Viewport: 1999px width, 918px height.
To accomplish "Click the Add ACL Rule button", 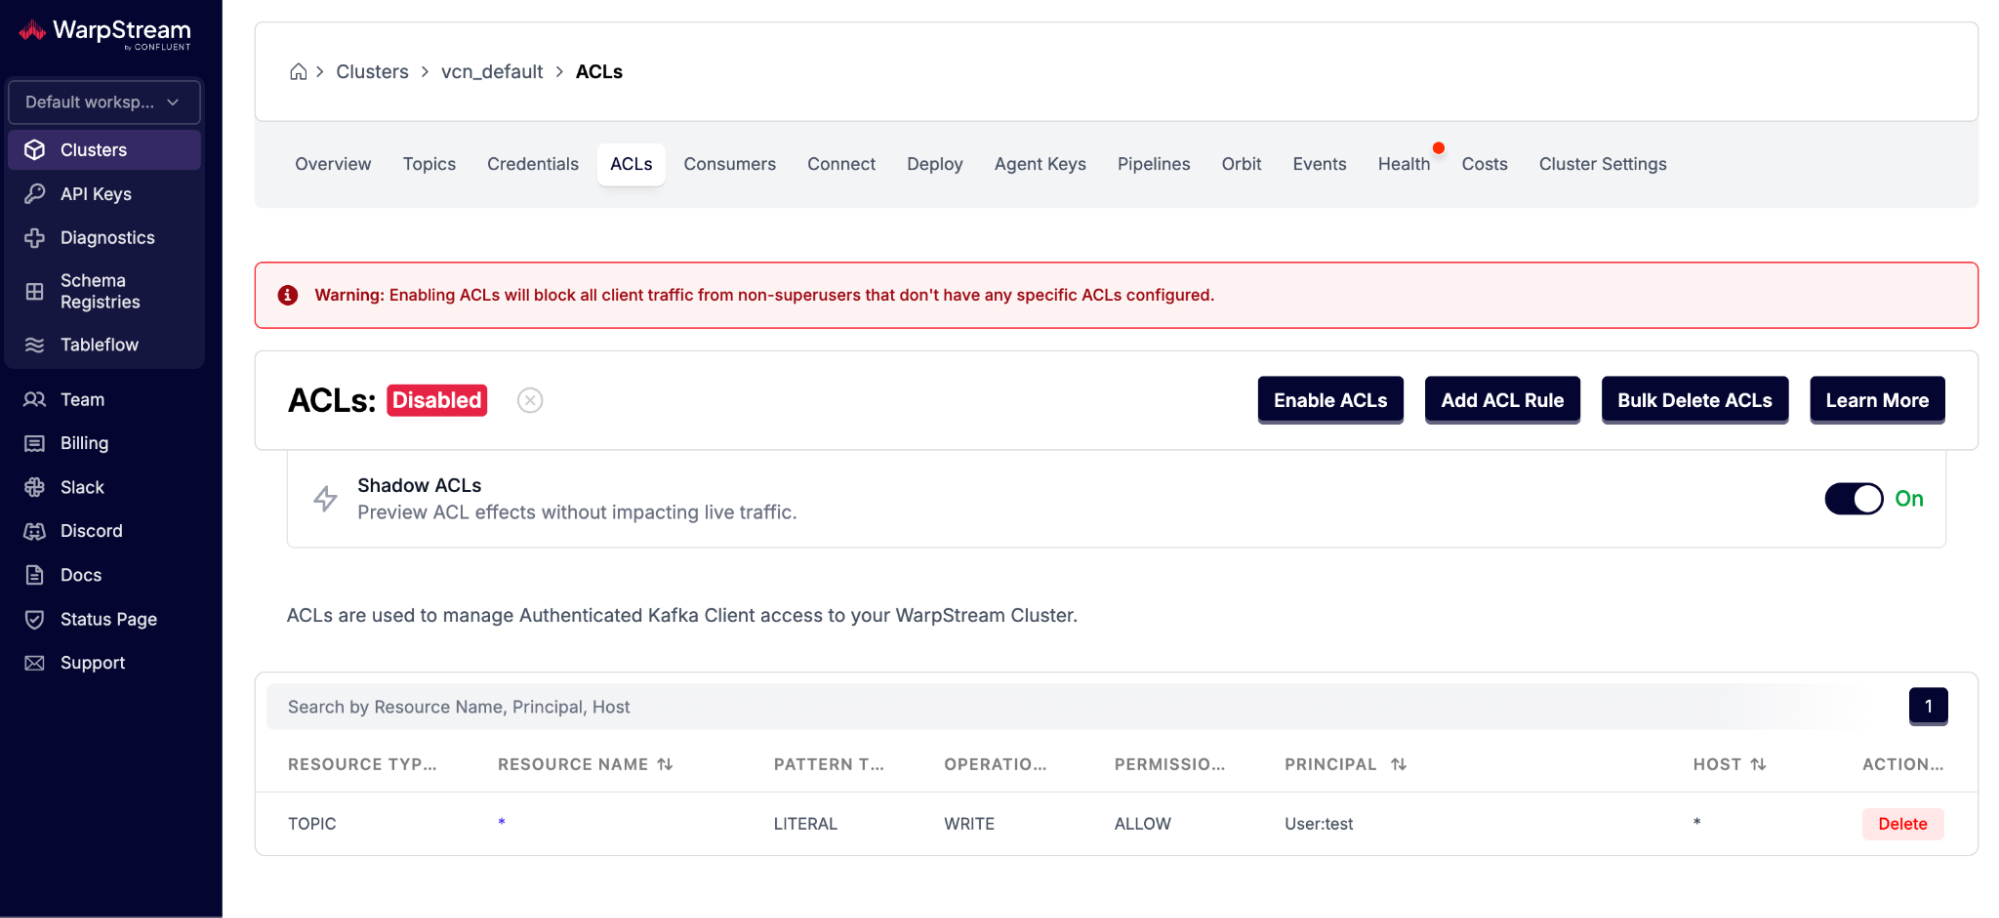I will (x=1501, y=400).
